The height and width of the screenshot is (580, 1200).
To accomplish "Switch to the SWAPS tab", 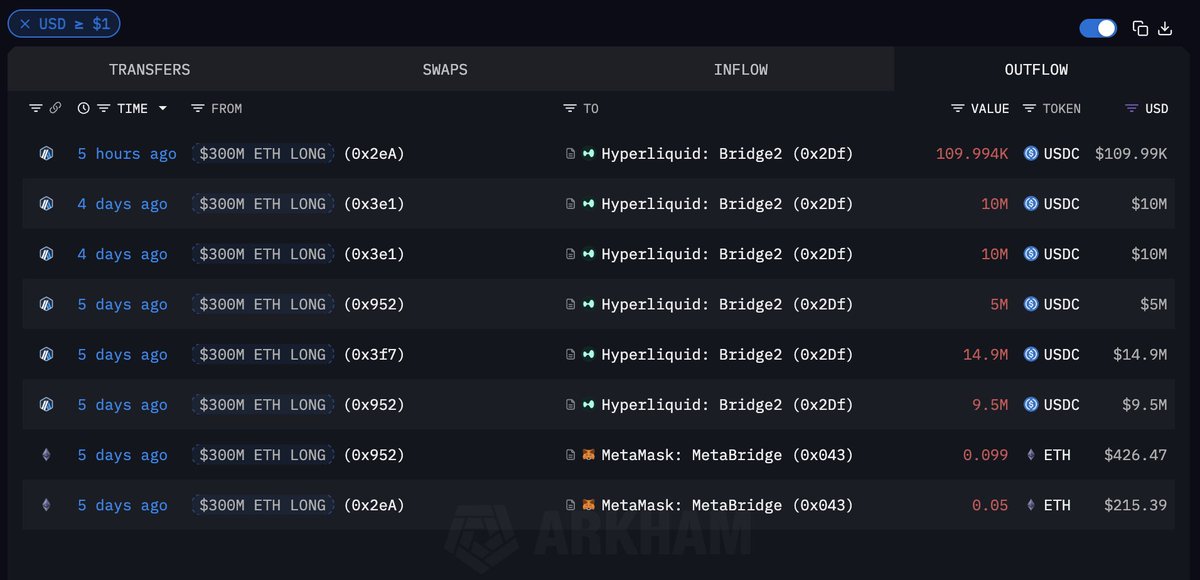I will (x=445, y=70).
